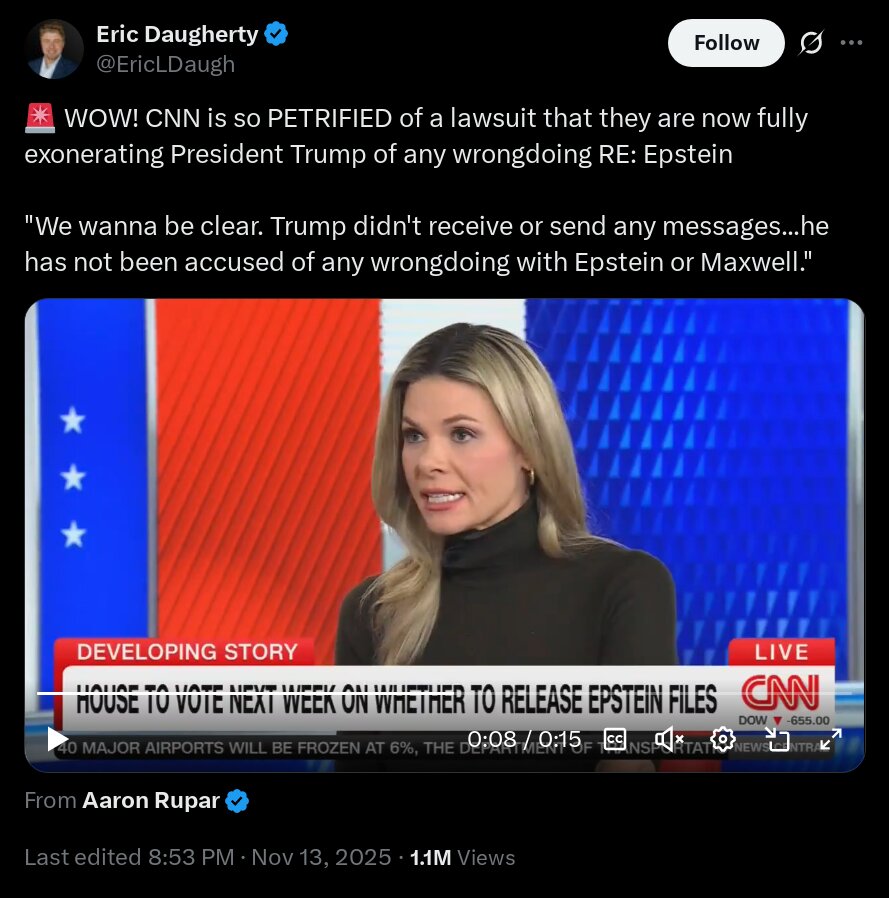889x898 pixels.
Task: Click the Nov 13, 2025 date
Action: tap(321, 857)
